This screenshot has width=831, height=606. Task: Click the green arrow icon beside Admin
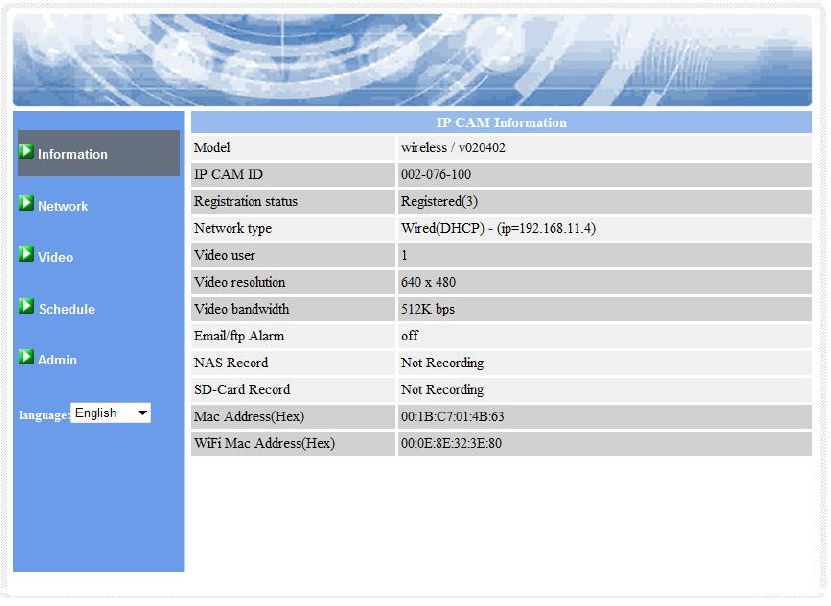(x=26, y=357)
